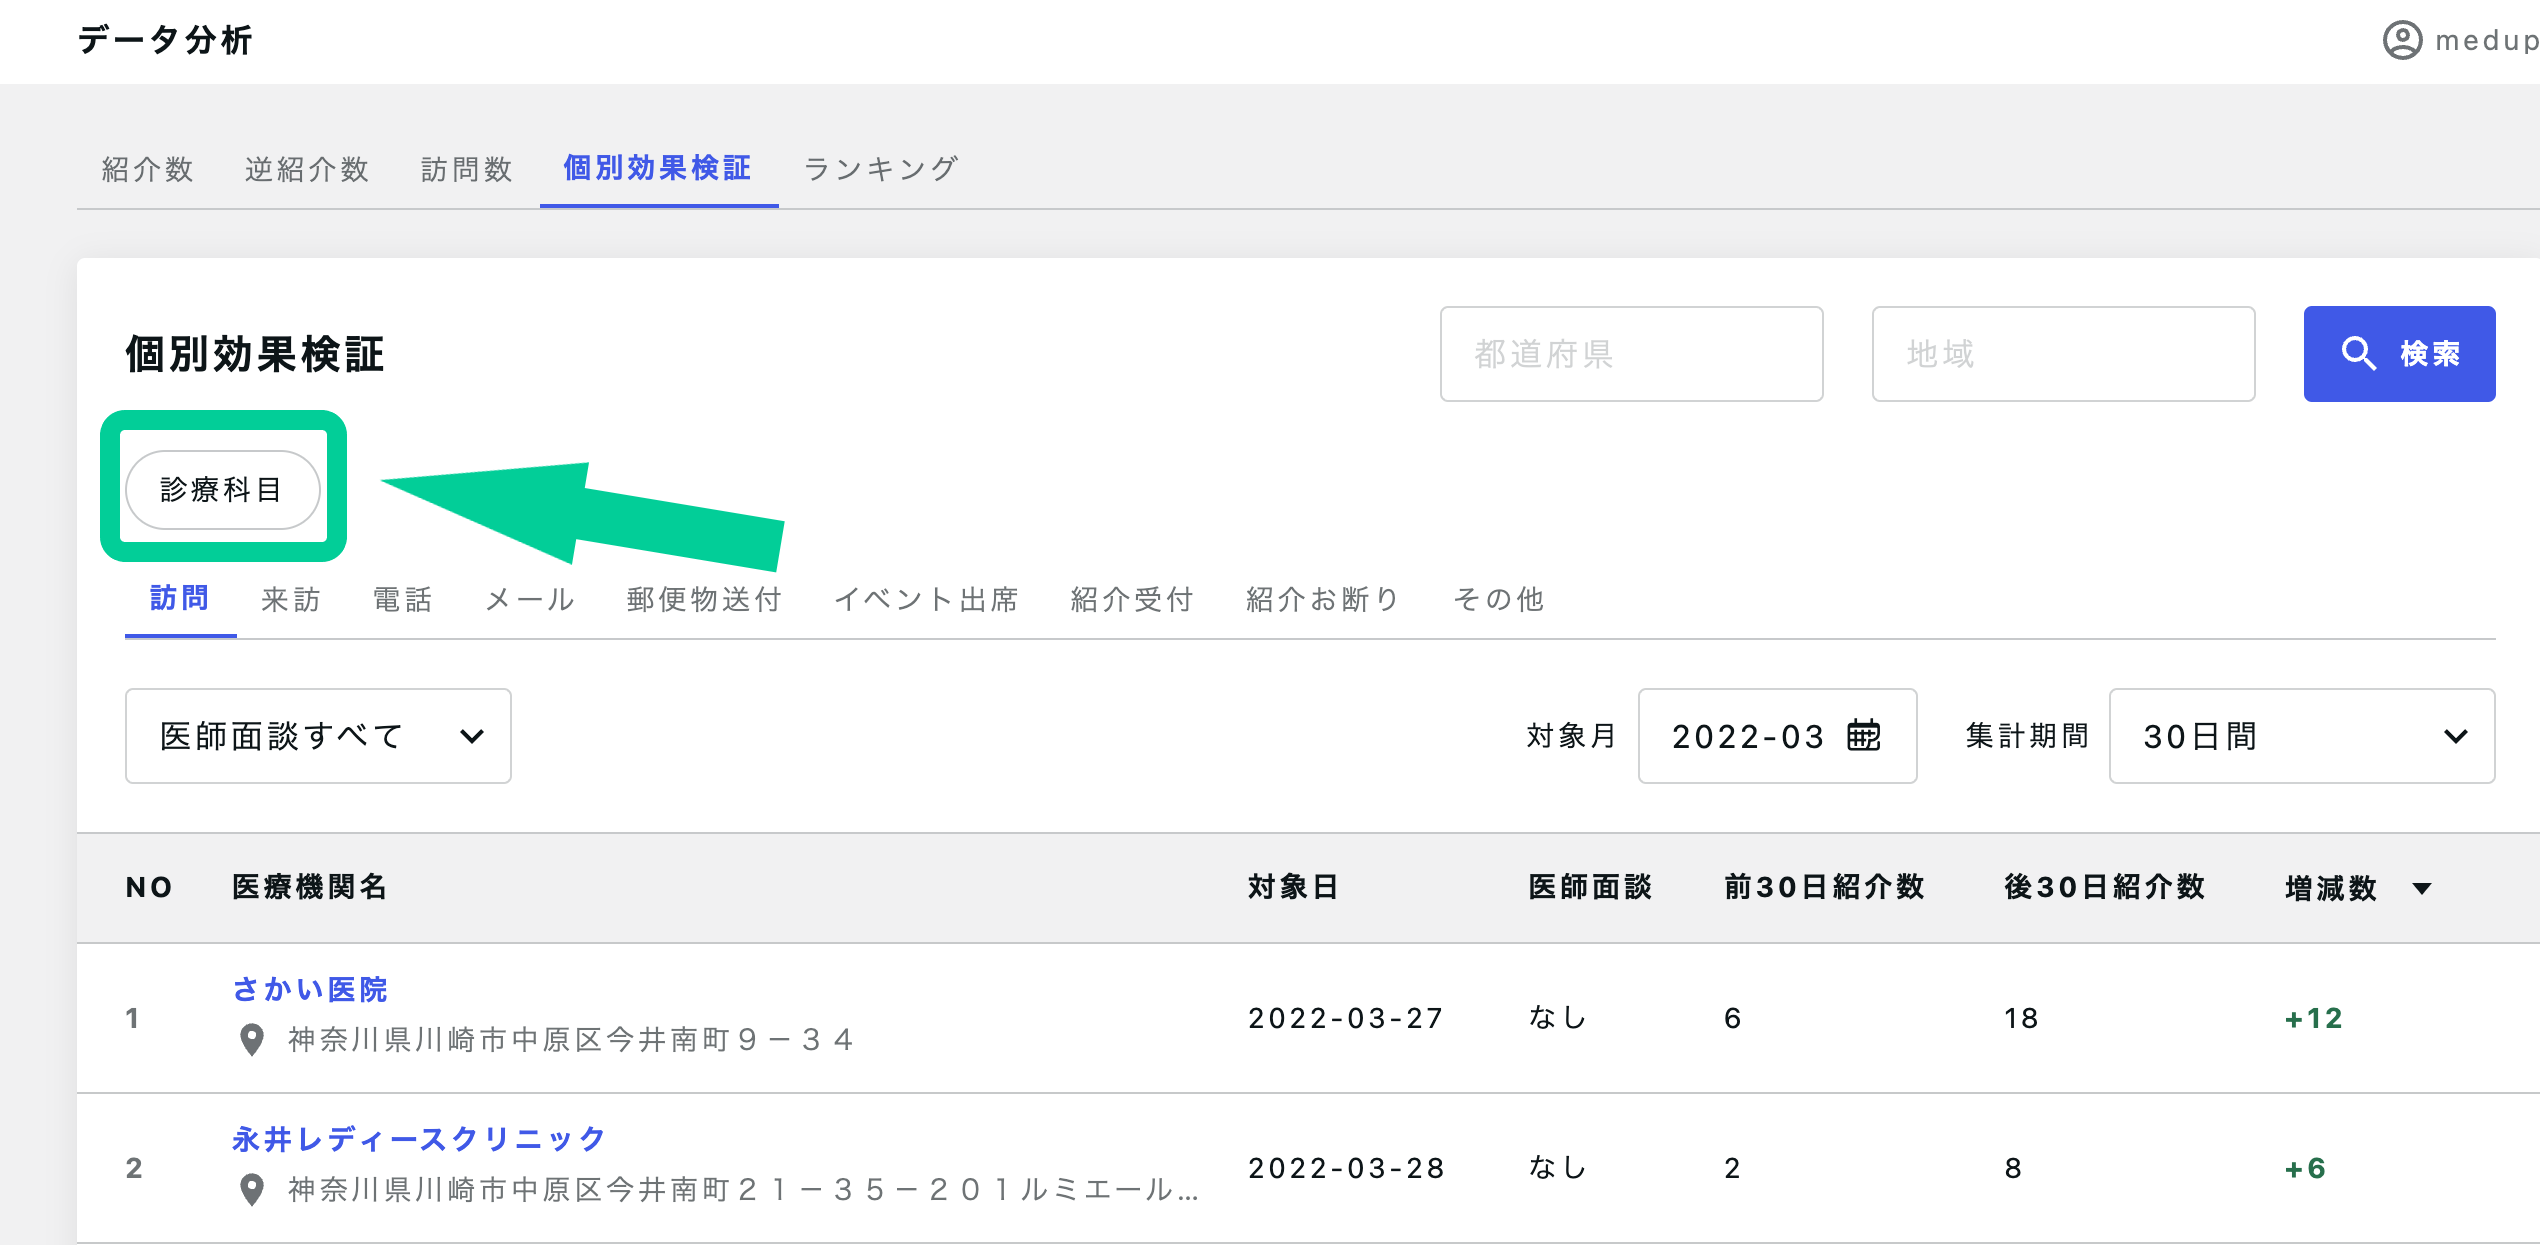Viewport: 2540px width, 1245px height.
Task: Click the 後30日紹介数 column header
Action: point(2104,887)
